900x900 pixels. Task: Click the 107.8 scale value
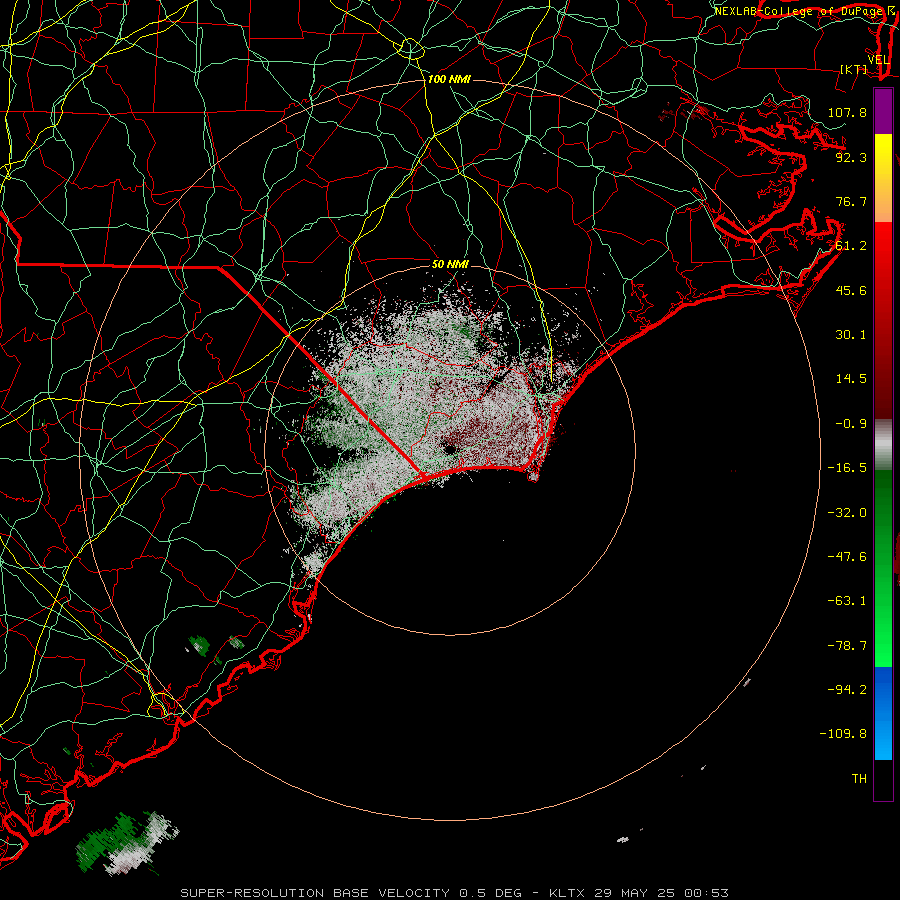[847, 112]
